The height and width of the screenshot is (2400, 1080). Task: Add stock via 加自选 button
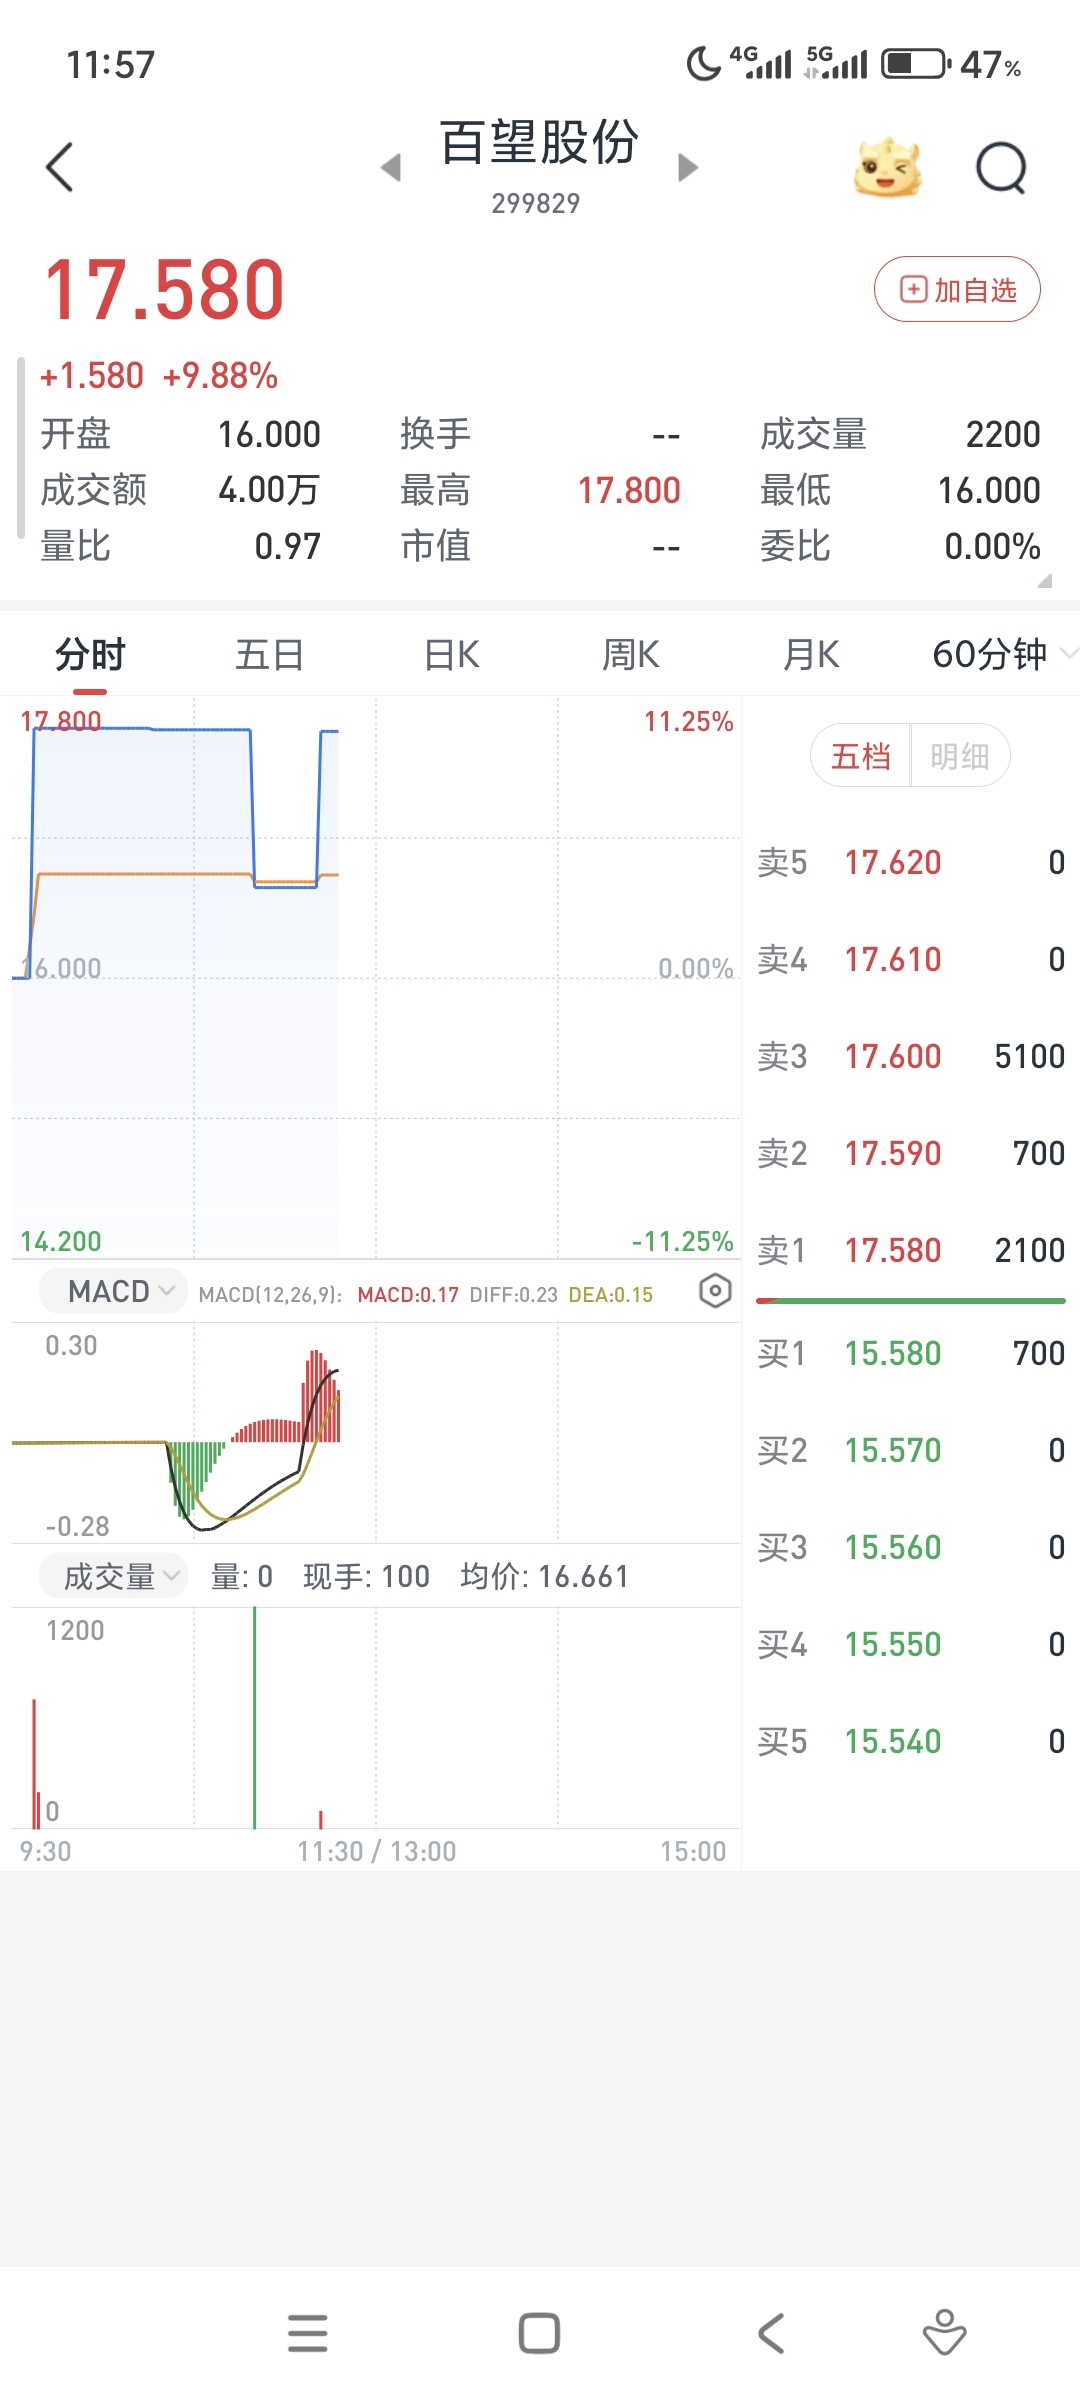(957, 290)
